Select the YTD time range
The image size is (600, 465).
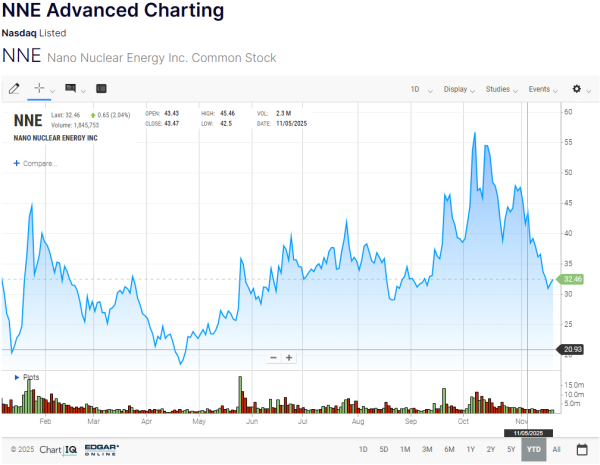[x=534, y=449]
